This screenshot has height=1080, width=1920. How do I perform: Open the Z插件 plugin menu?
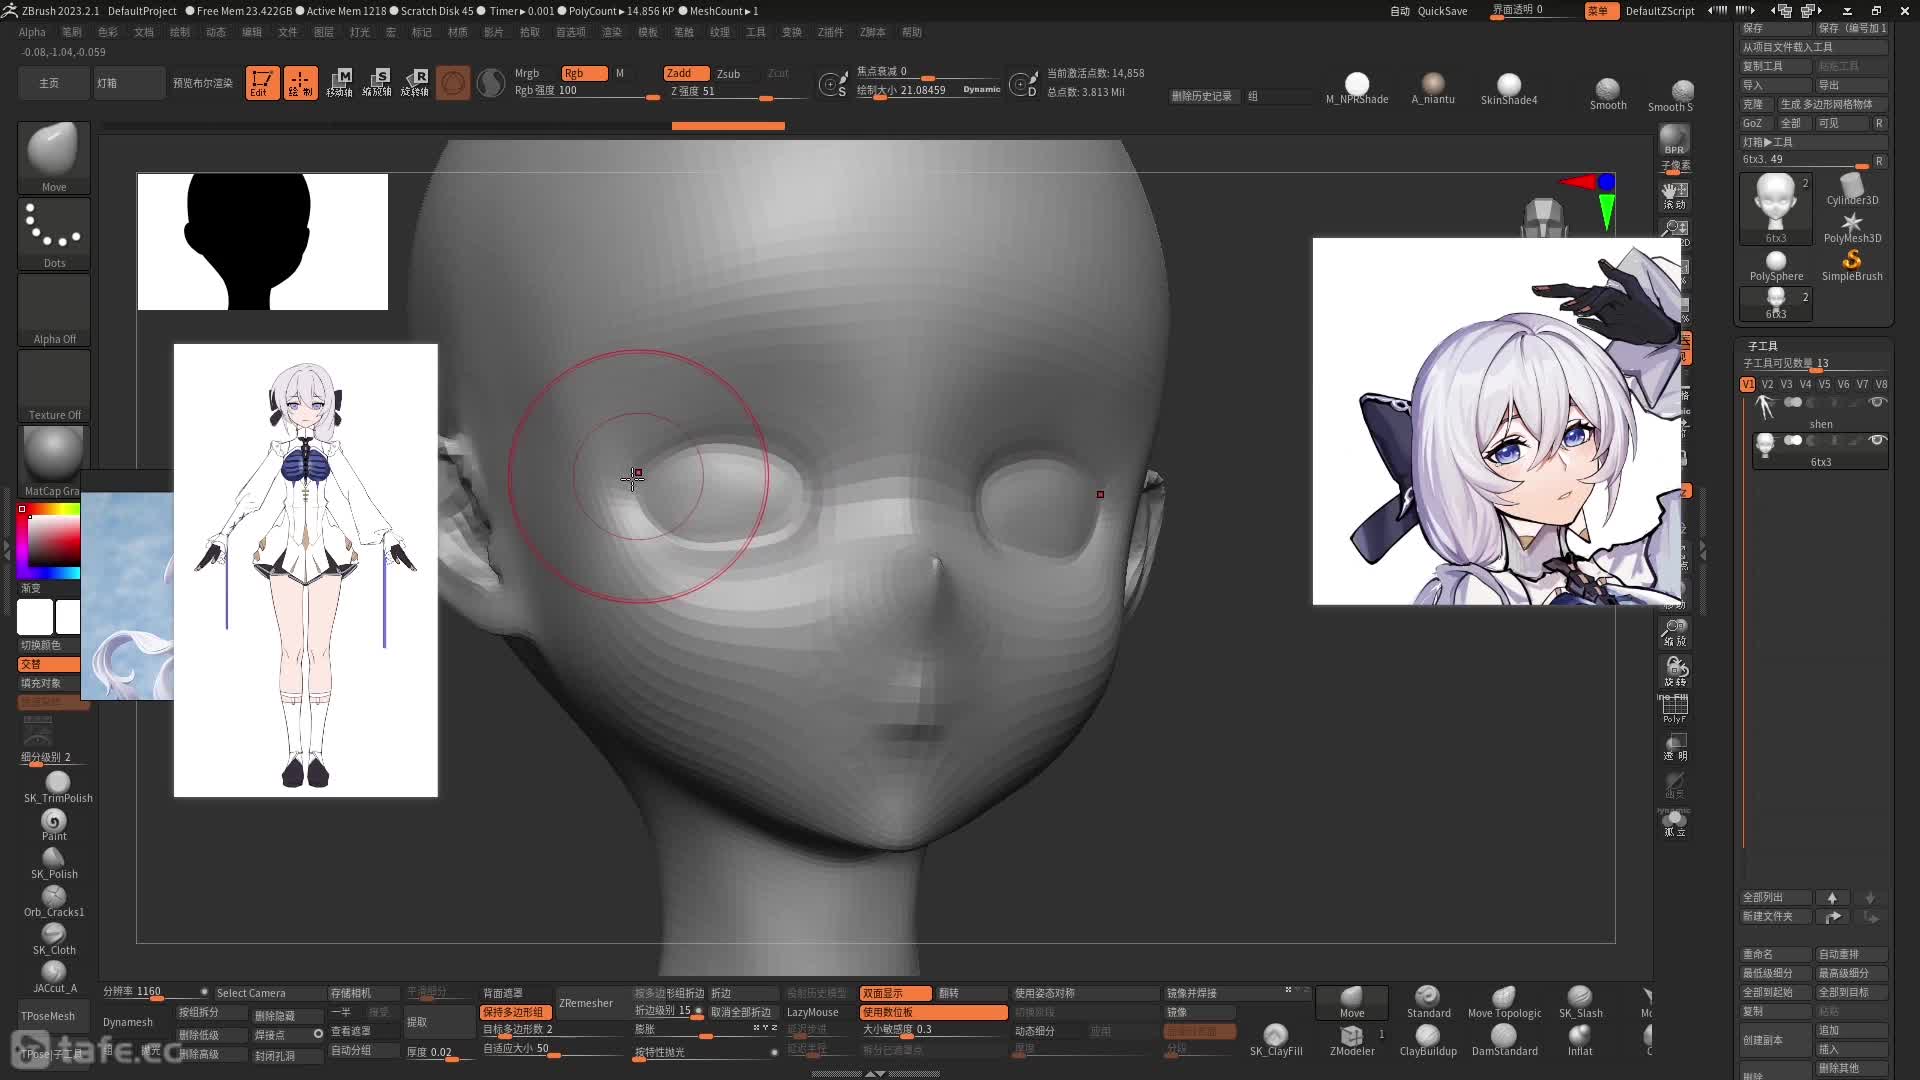tap(831, 32)
